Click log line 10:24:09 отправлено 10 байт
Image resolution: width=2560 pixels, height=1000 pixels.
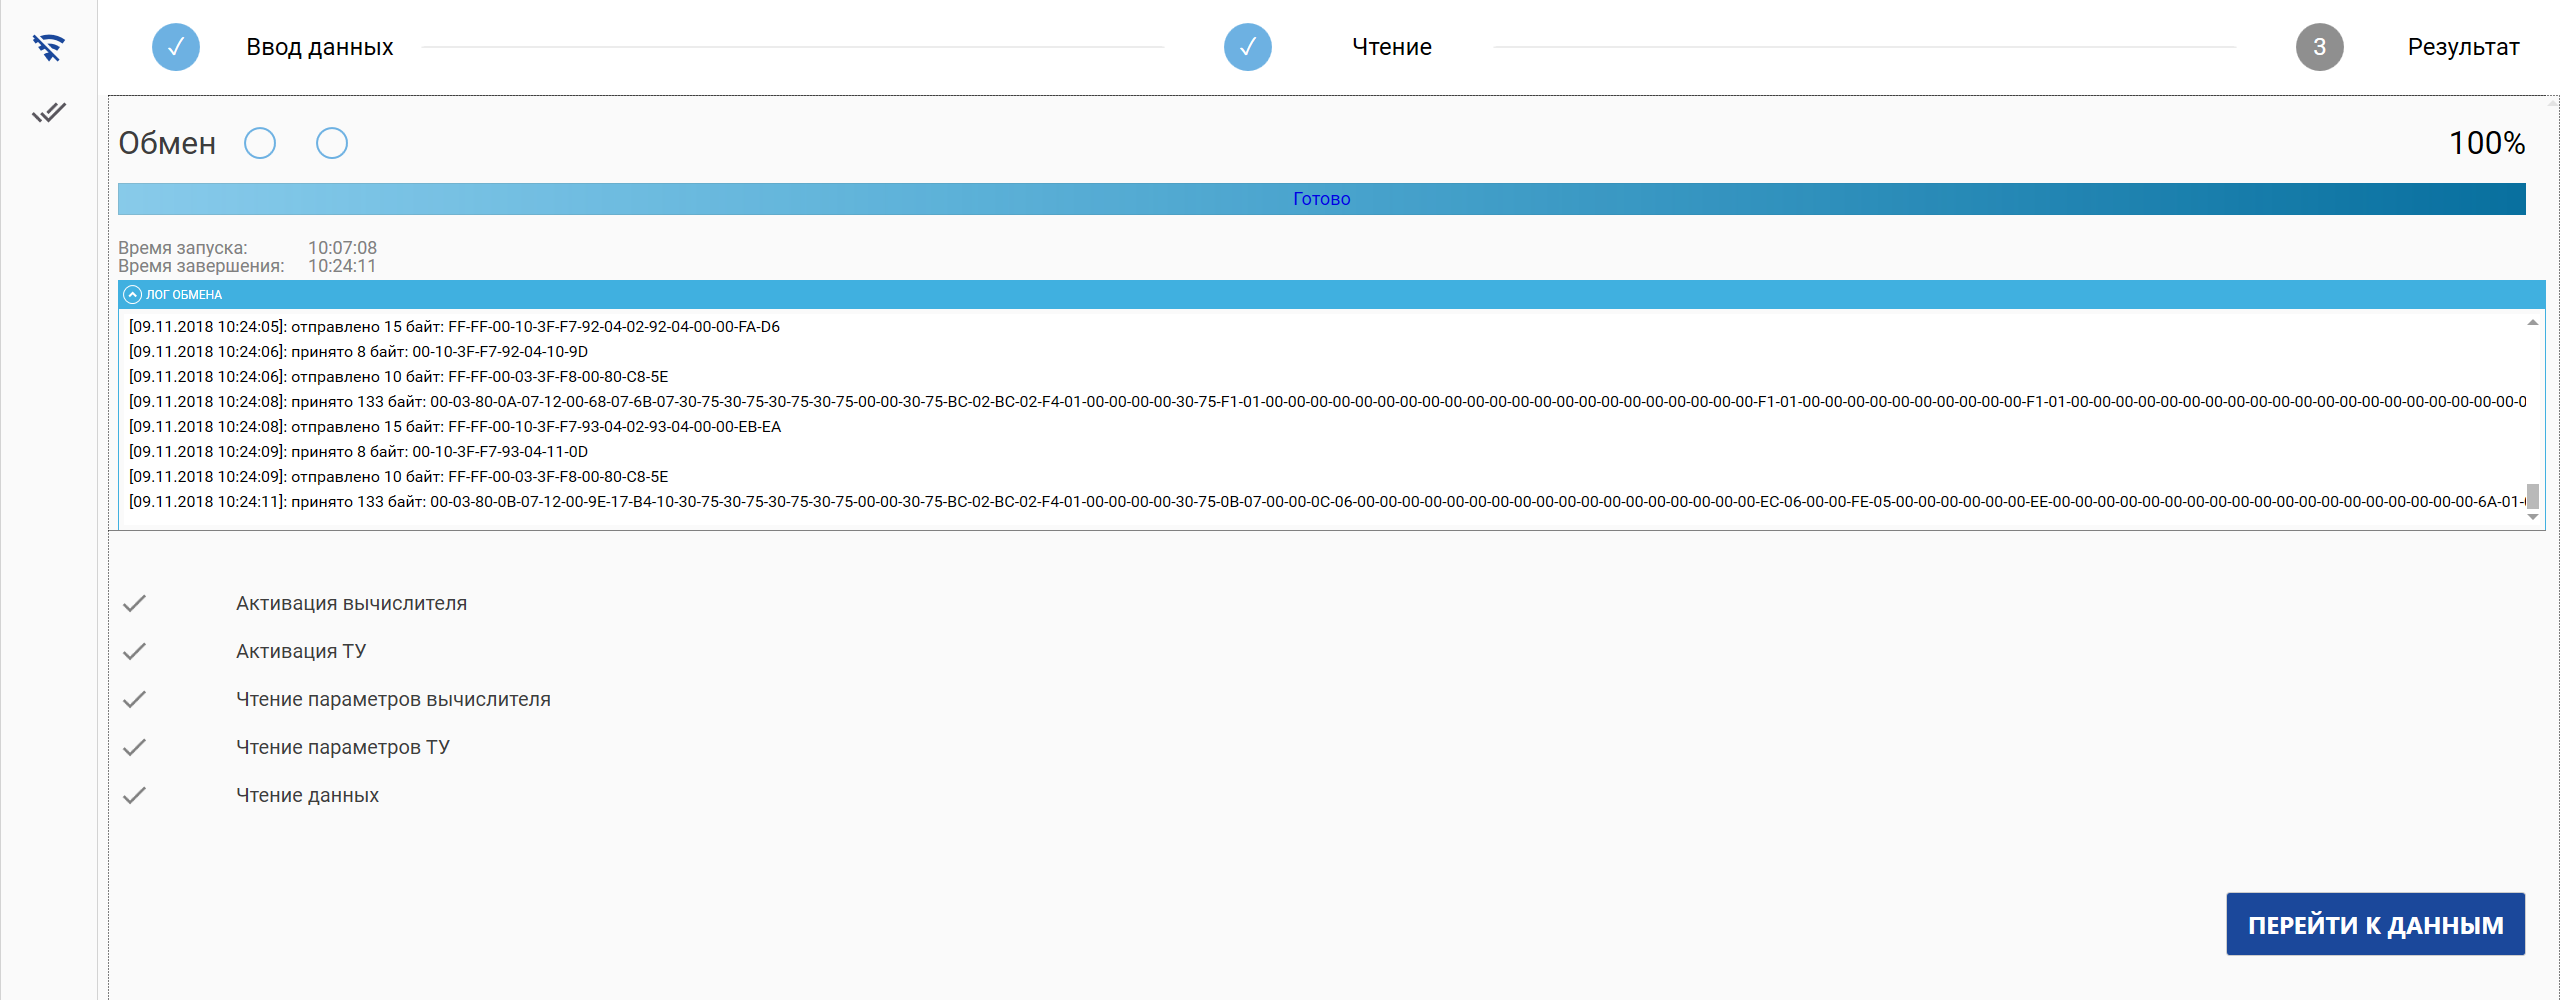(398, 476)
